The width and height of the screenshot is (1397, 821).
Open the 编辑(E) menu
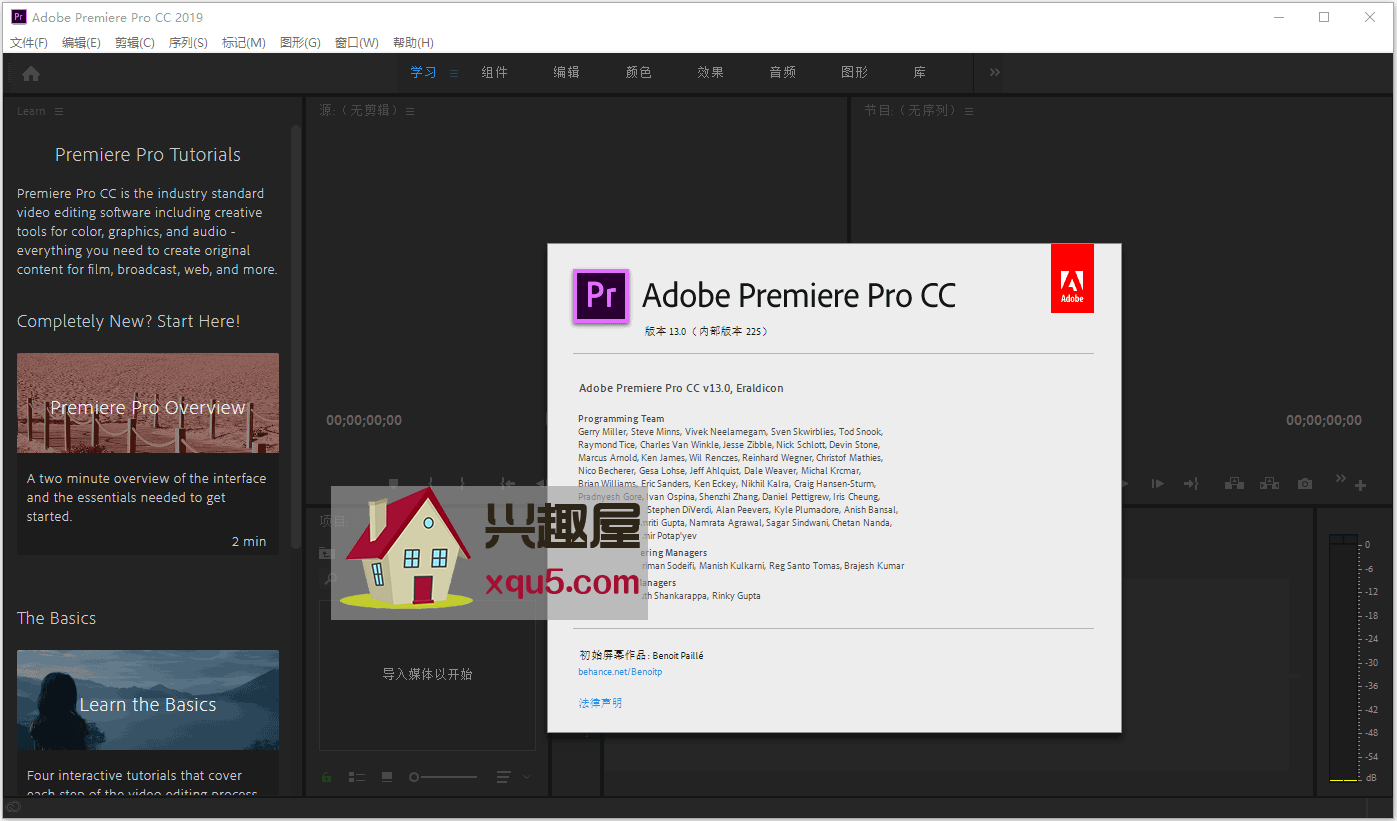[81, 42]
